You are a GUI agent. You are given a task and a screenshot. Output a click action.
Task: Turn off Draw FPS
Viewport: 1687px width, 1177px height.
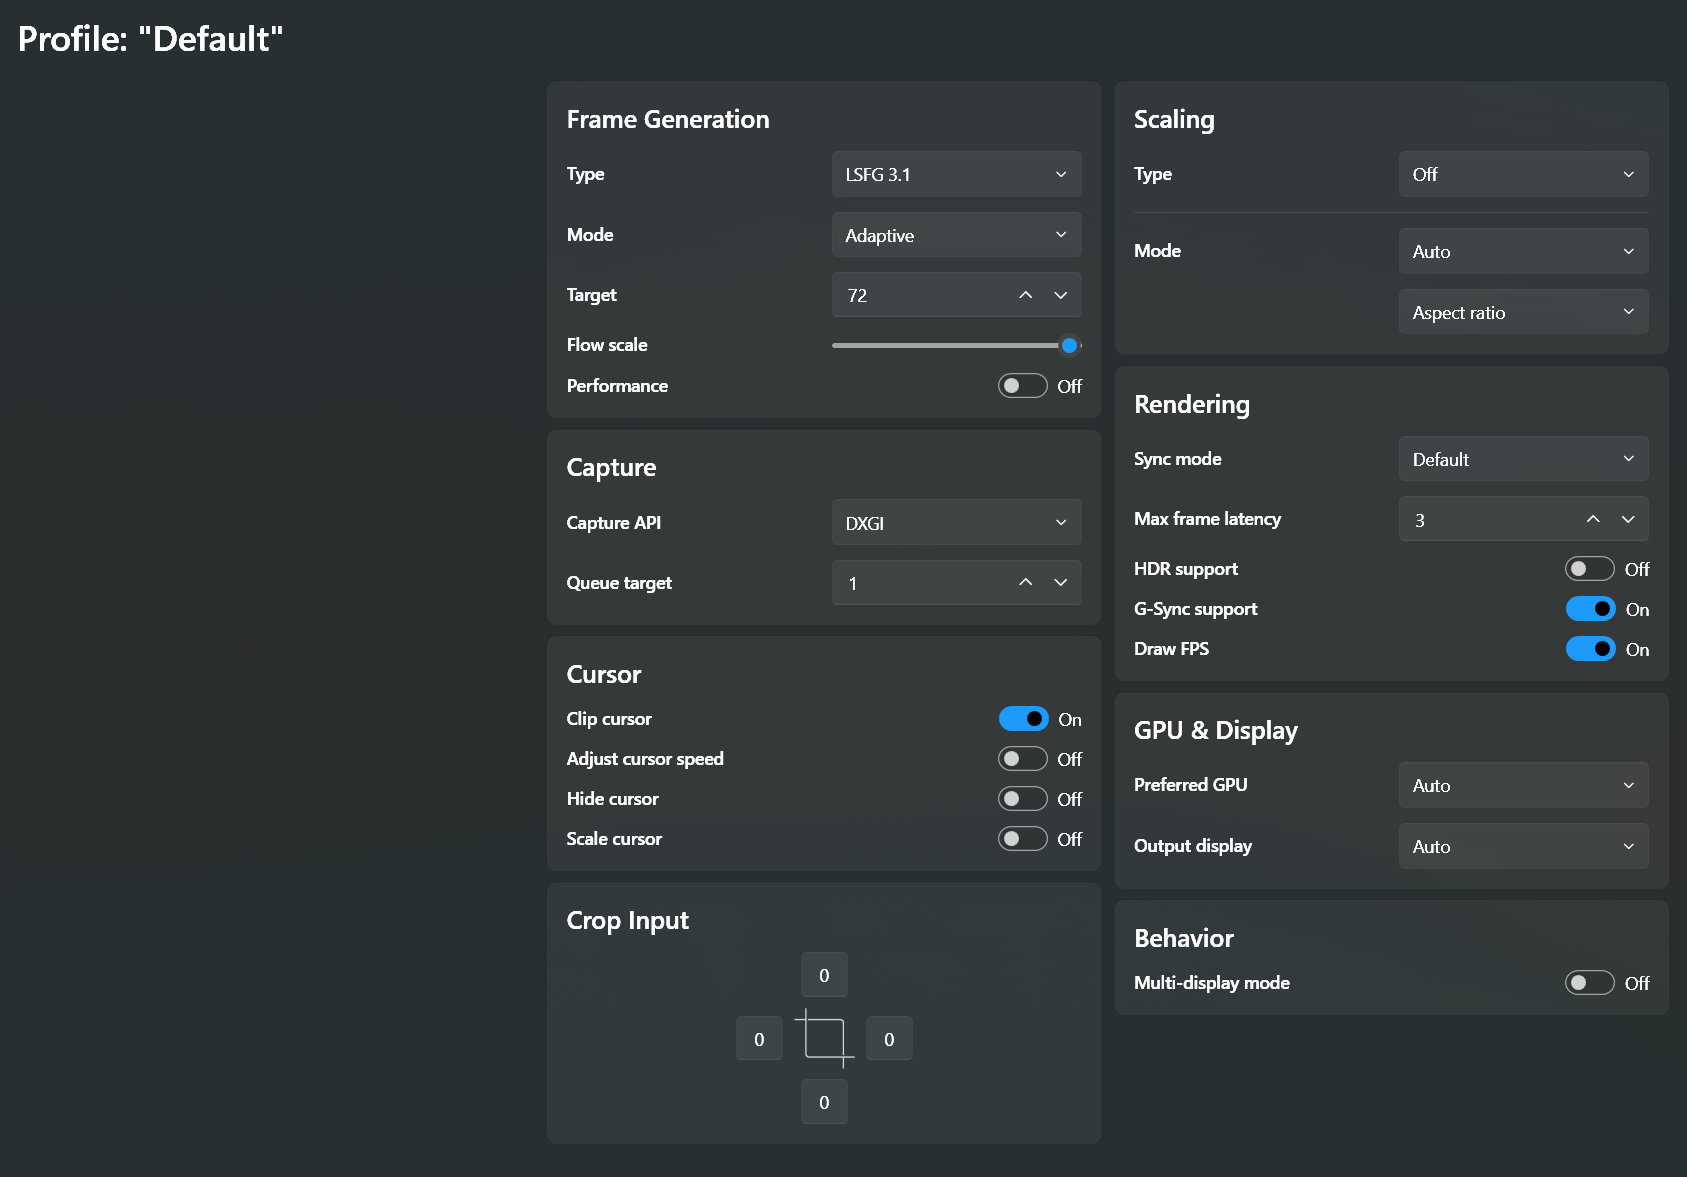1590,649
